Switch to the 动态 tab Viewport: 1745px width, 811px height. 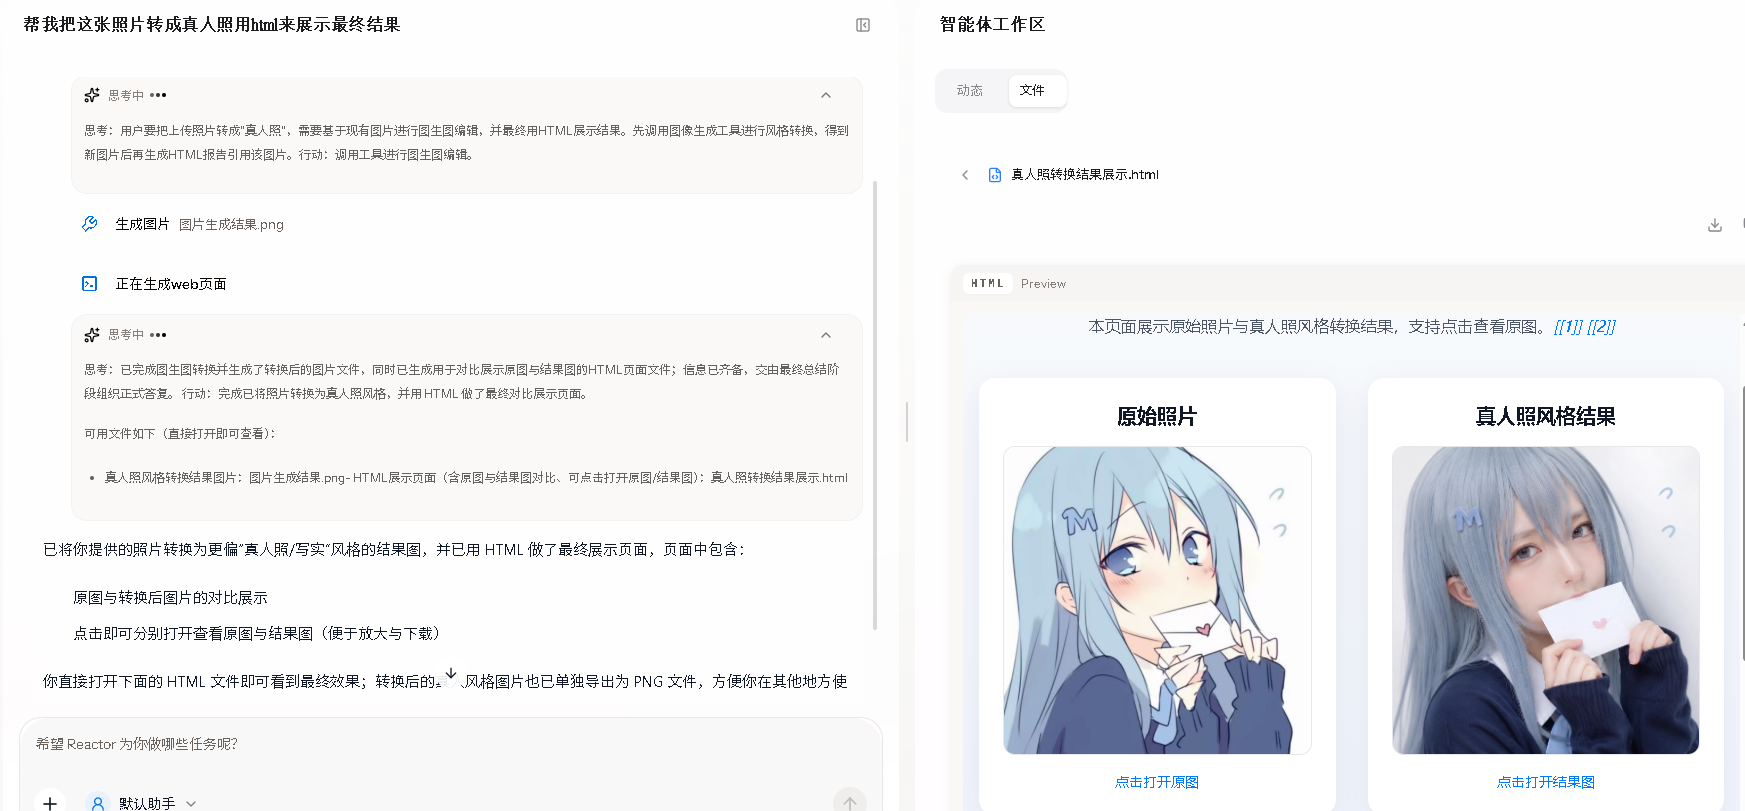[x=970, y=91]
